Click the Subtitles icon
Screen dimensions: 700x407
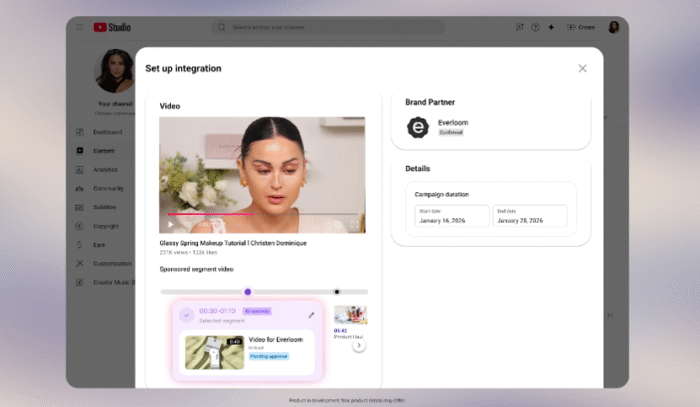tap(79, 207)
